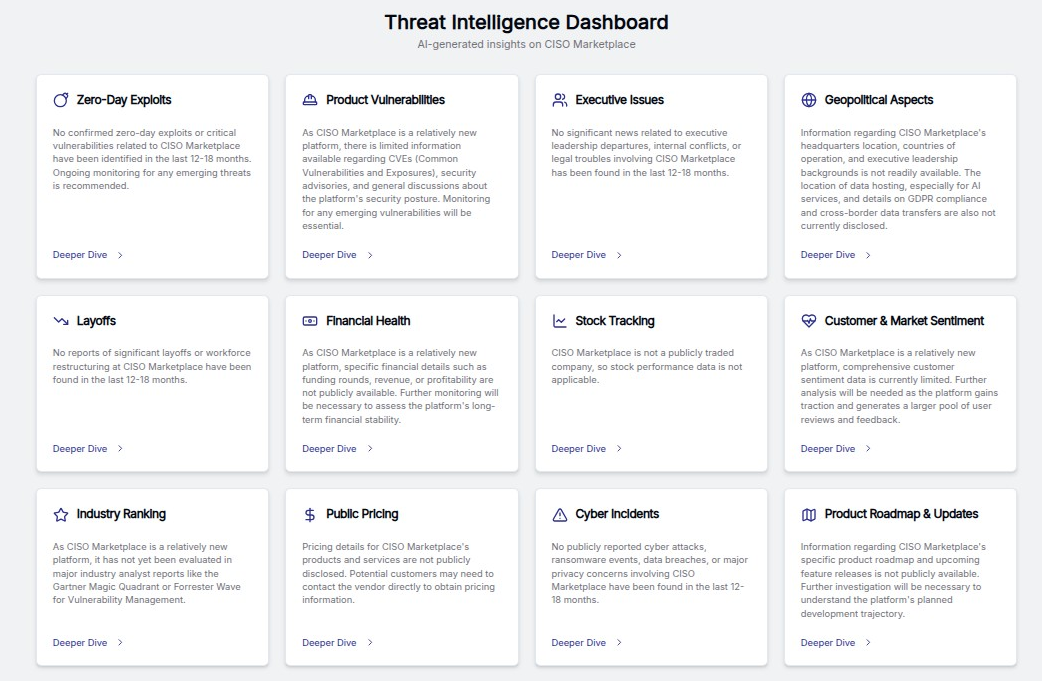Viewport: 1042px width, 681px height.
Task: Expand the chevron beside Layoffs Deeper Dive
Action: (119, 449)
